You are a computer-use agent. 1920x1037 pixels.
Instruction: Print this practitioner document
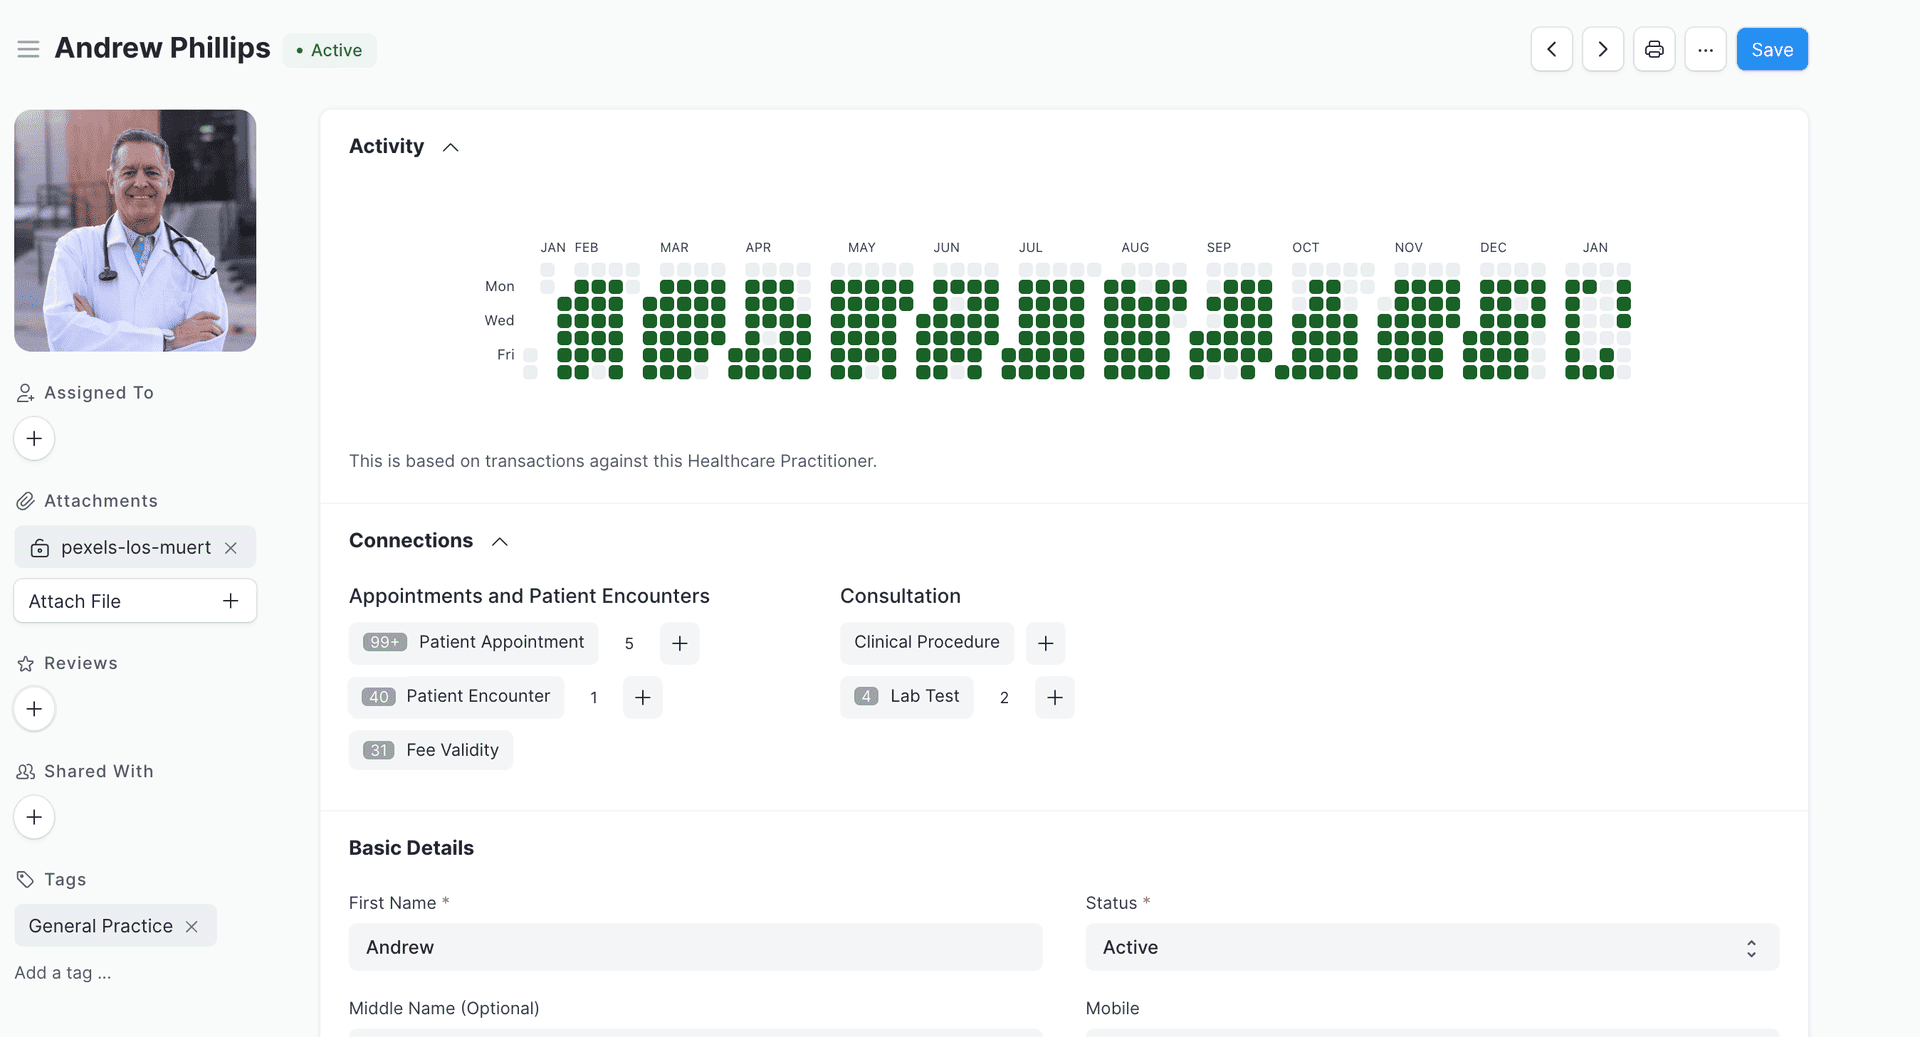coord(1654,49)
